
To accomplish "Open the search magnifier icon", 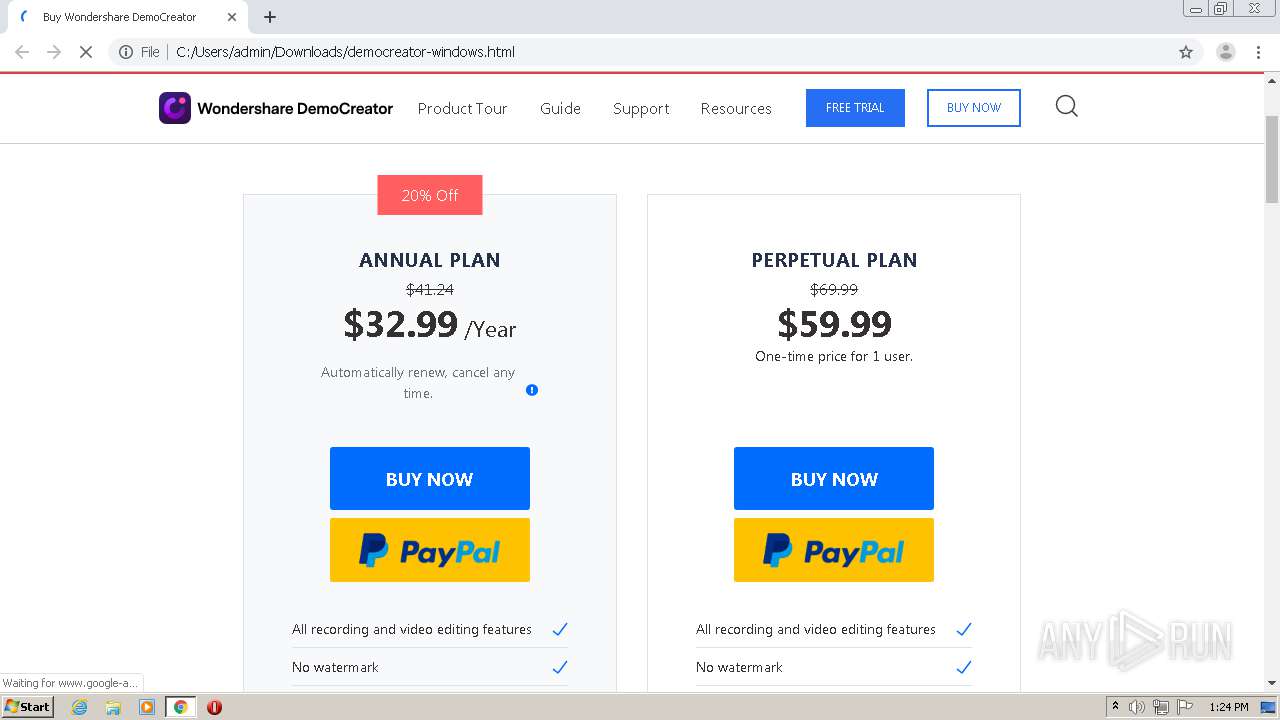I will pos(1066,106).
